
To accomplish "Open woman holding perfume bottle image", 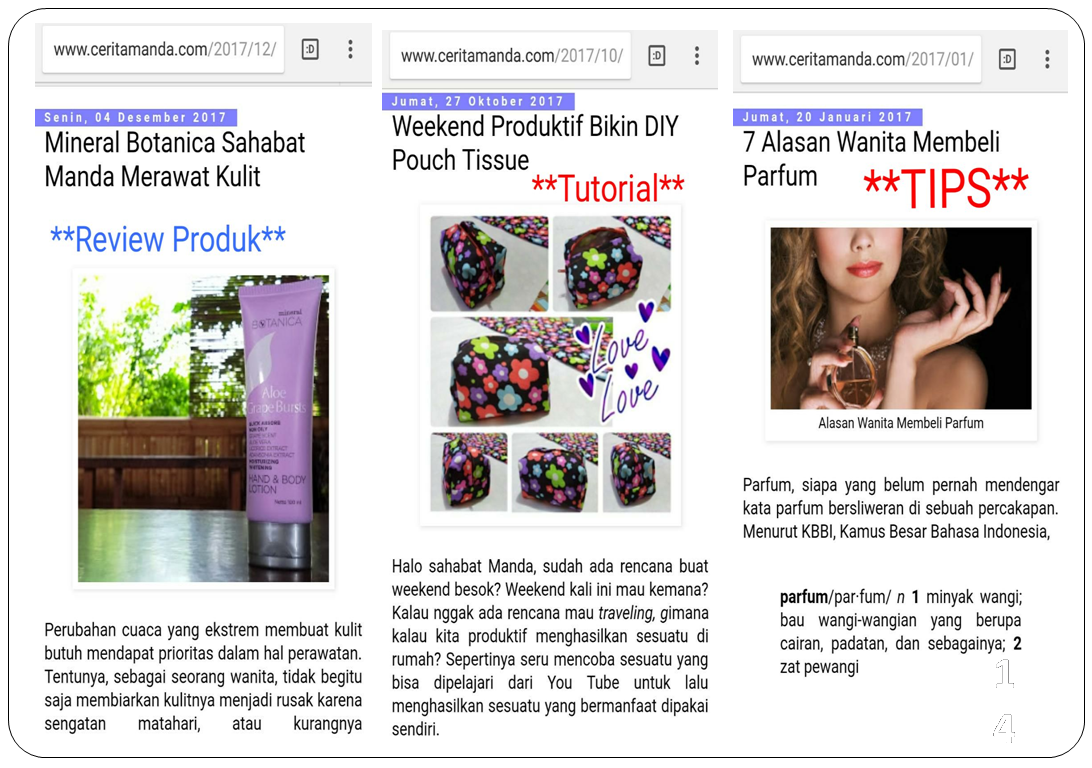I will (x=900, y=318).
